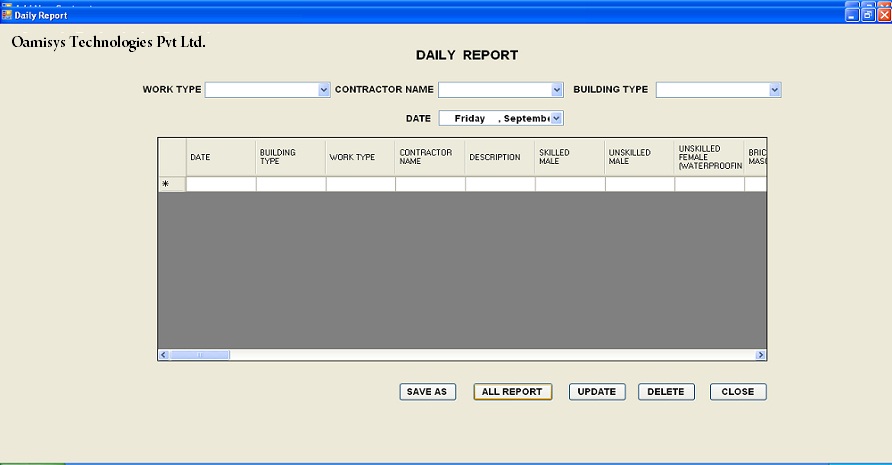Click the UPDATE button

[x=597, y=392]
